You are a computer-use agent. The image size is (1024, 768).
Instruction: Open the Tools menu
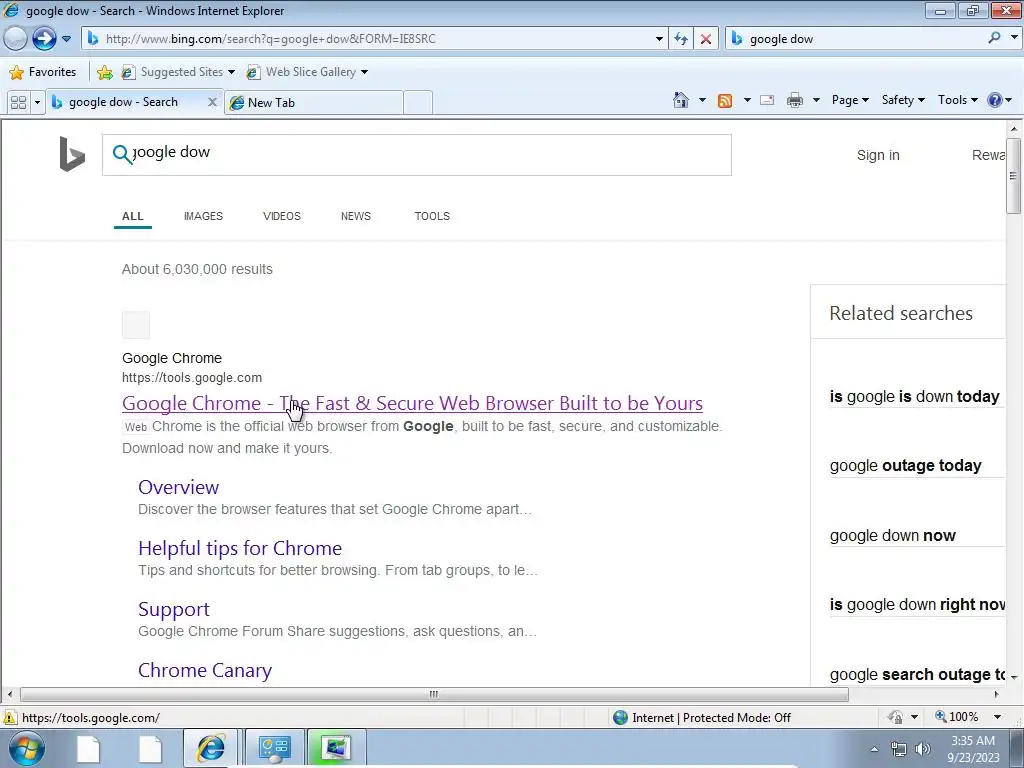pyautogui.click(x=957, y=100)
